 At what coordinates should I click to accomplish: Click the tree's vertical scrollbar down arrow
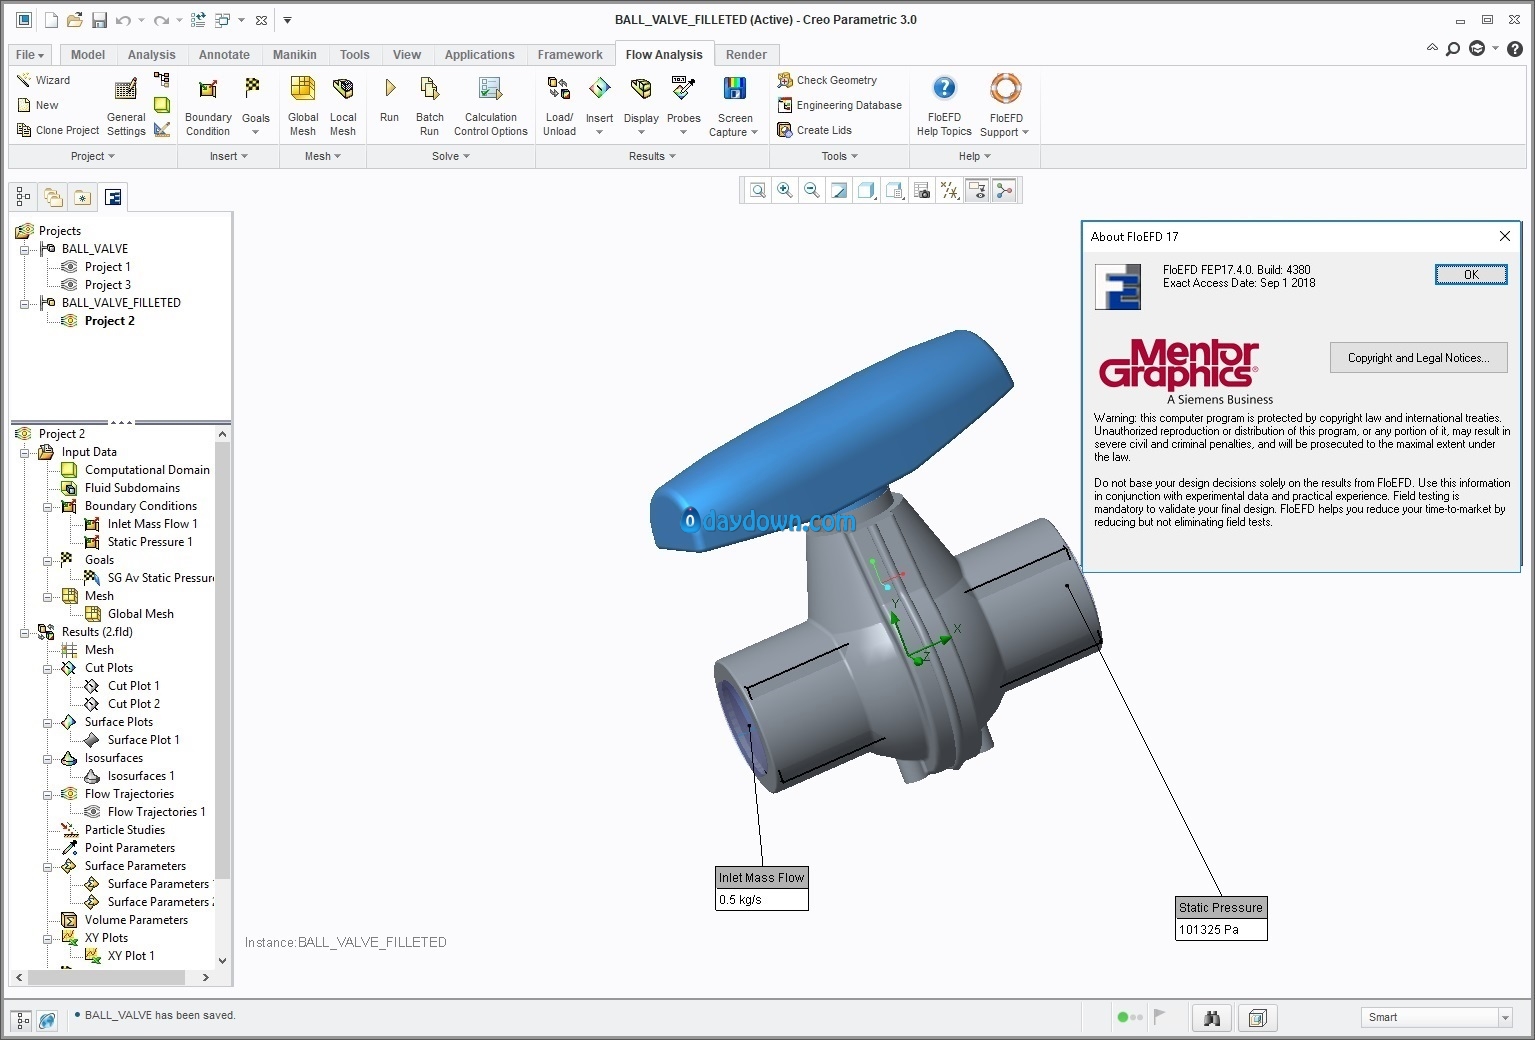pos(222,960)
